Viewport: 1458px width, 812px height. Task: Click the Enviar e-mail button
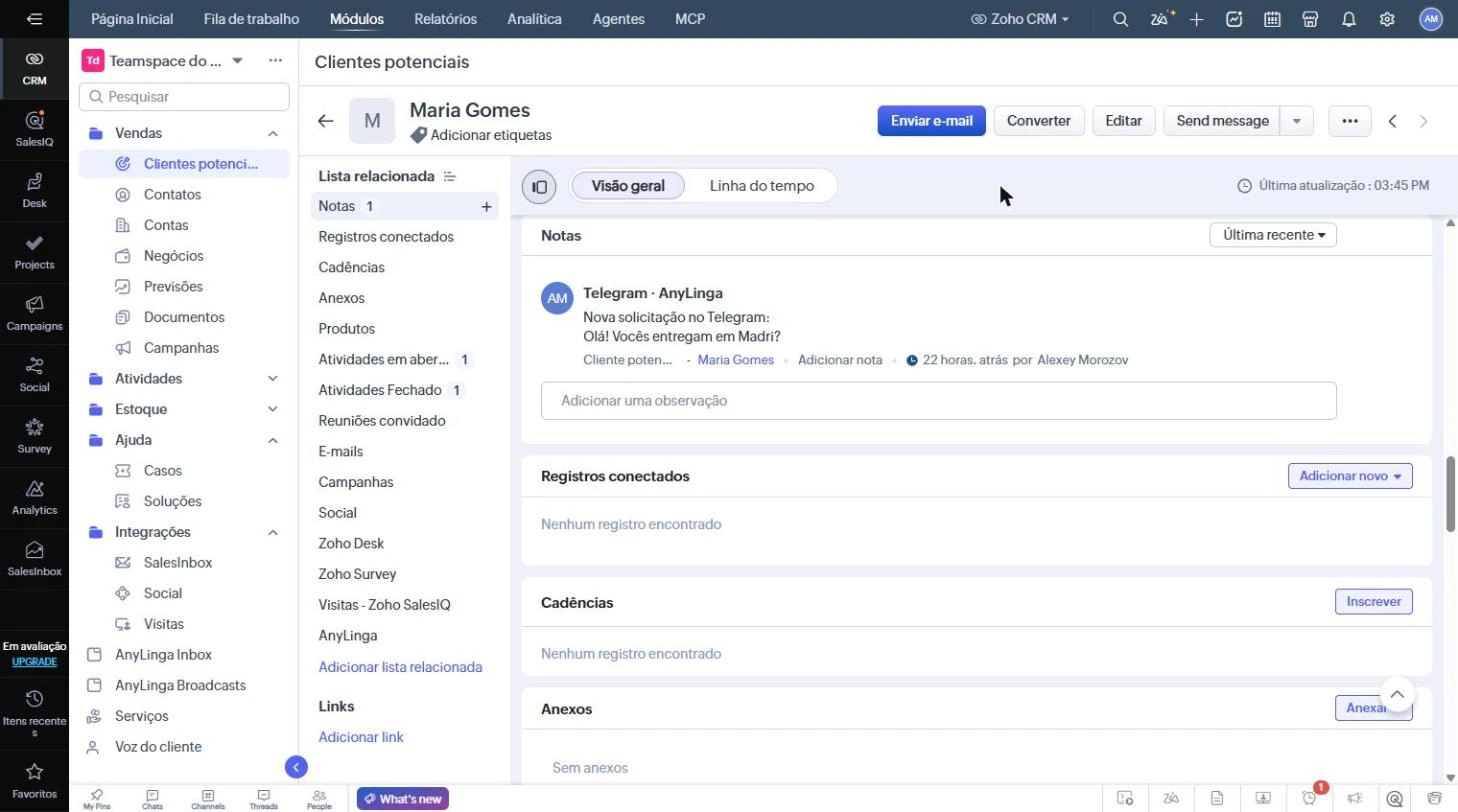tap(932, 121)
